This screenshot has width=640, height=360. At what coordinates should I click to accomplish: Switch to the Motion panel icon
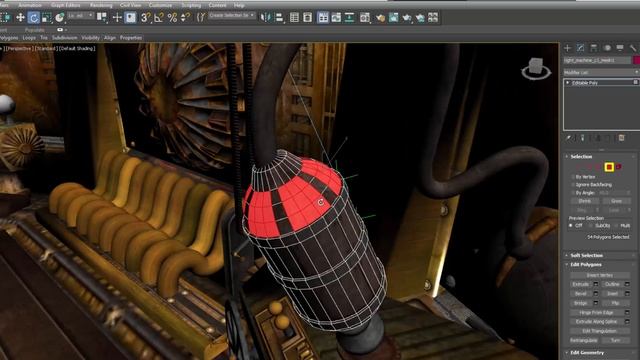607,48
